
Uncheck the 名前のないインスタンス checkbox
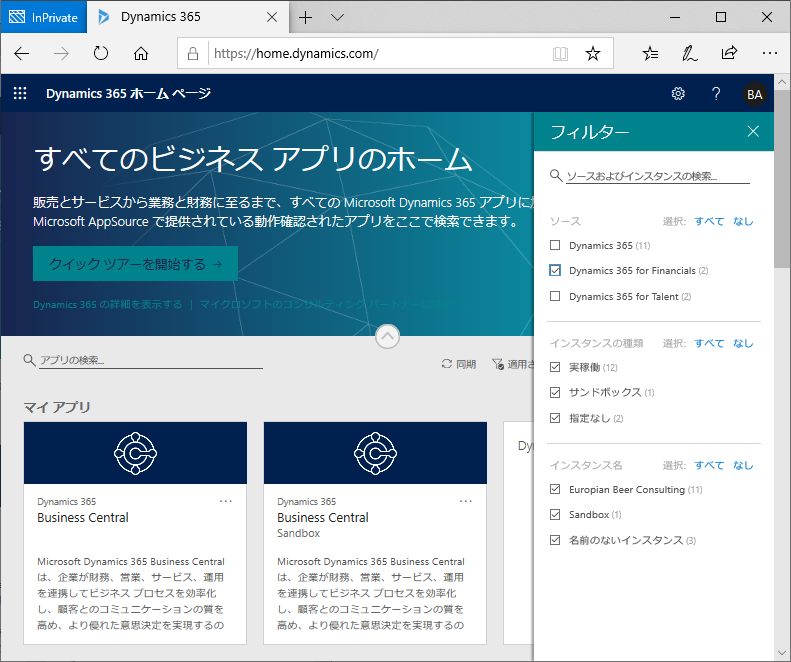[555, 540]
